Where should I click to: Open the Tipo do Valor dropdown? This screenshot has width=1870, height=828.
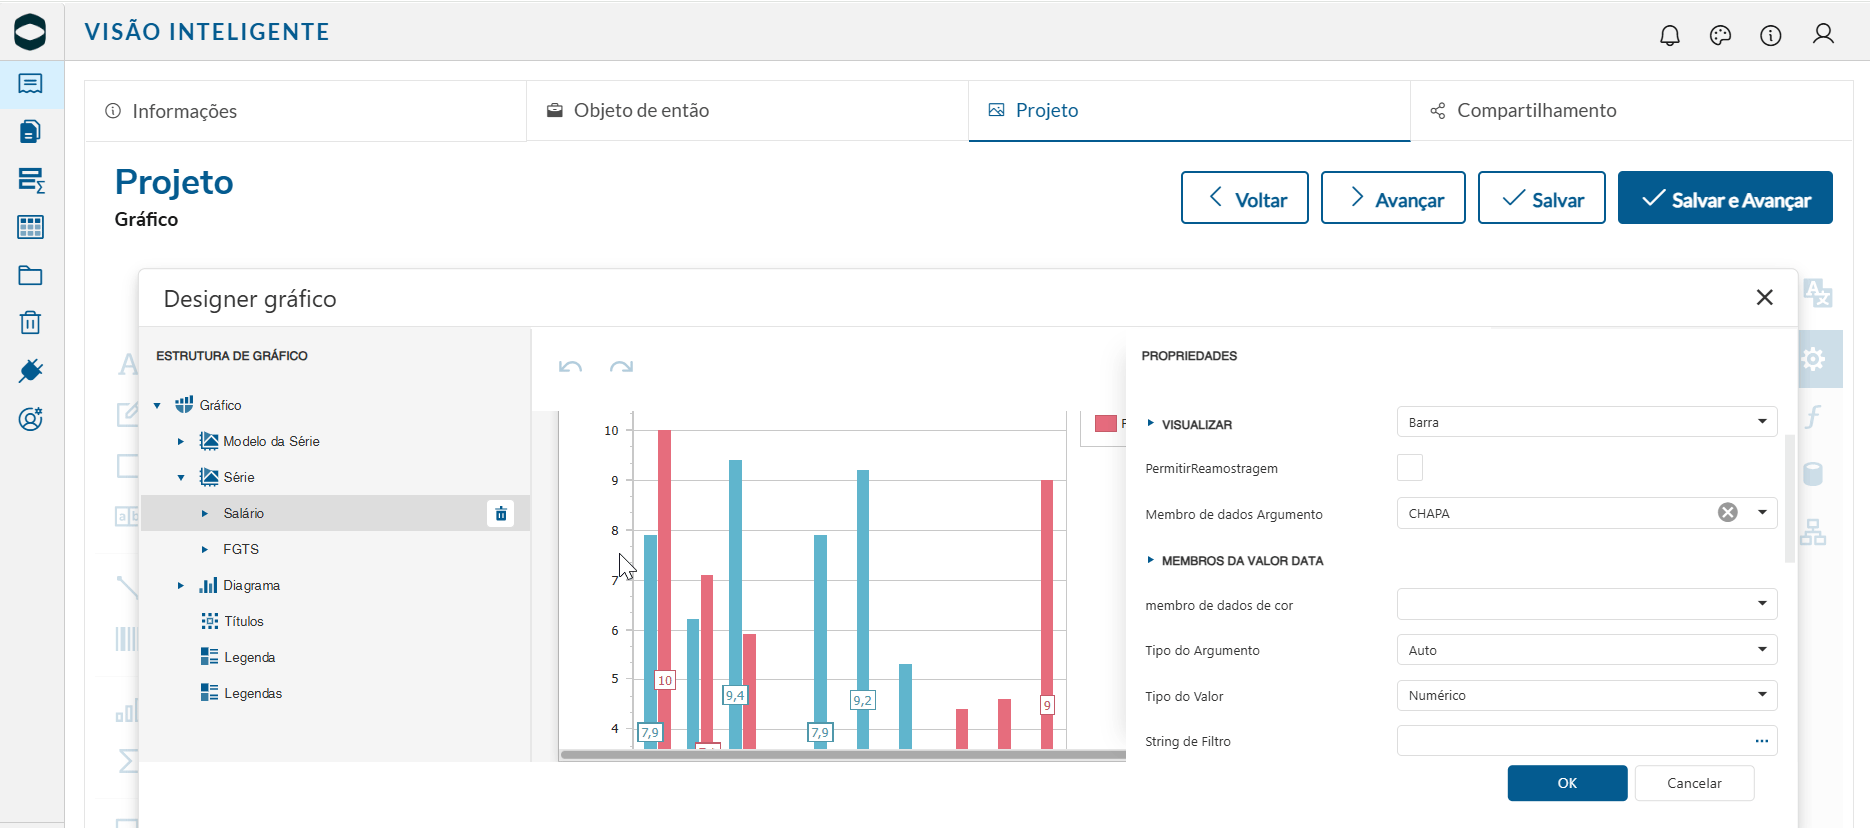pos(1586,695)
